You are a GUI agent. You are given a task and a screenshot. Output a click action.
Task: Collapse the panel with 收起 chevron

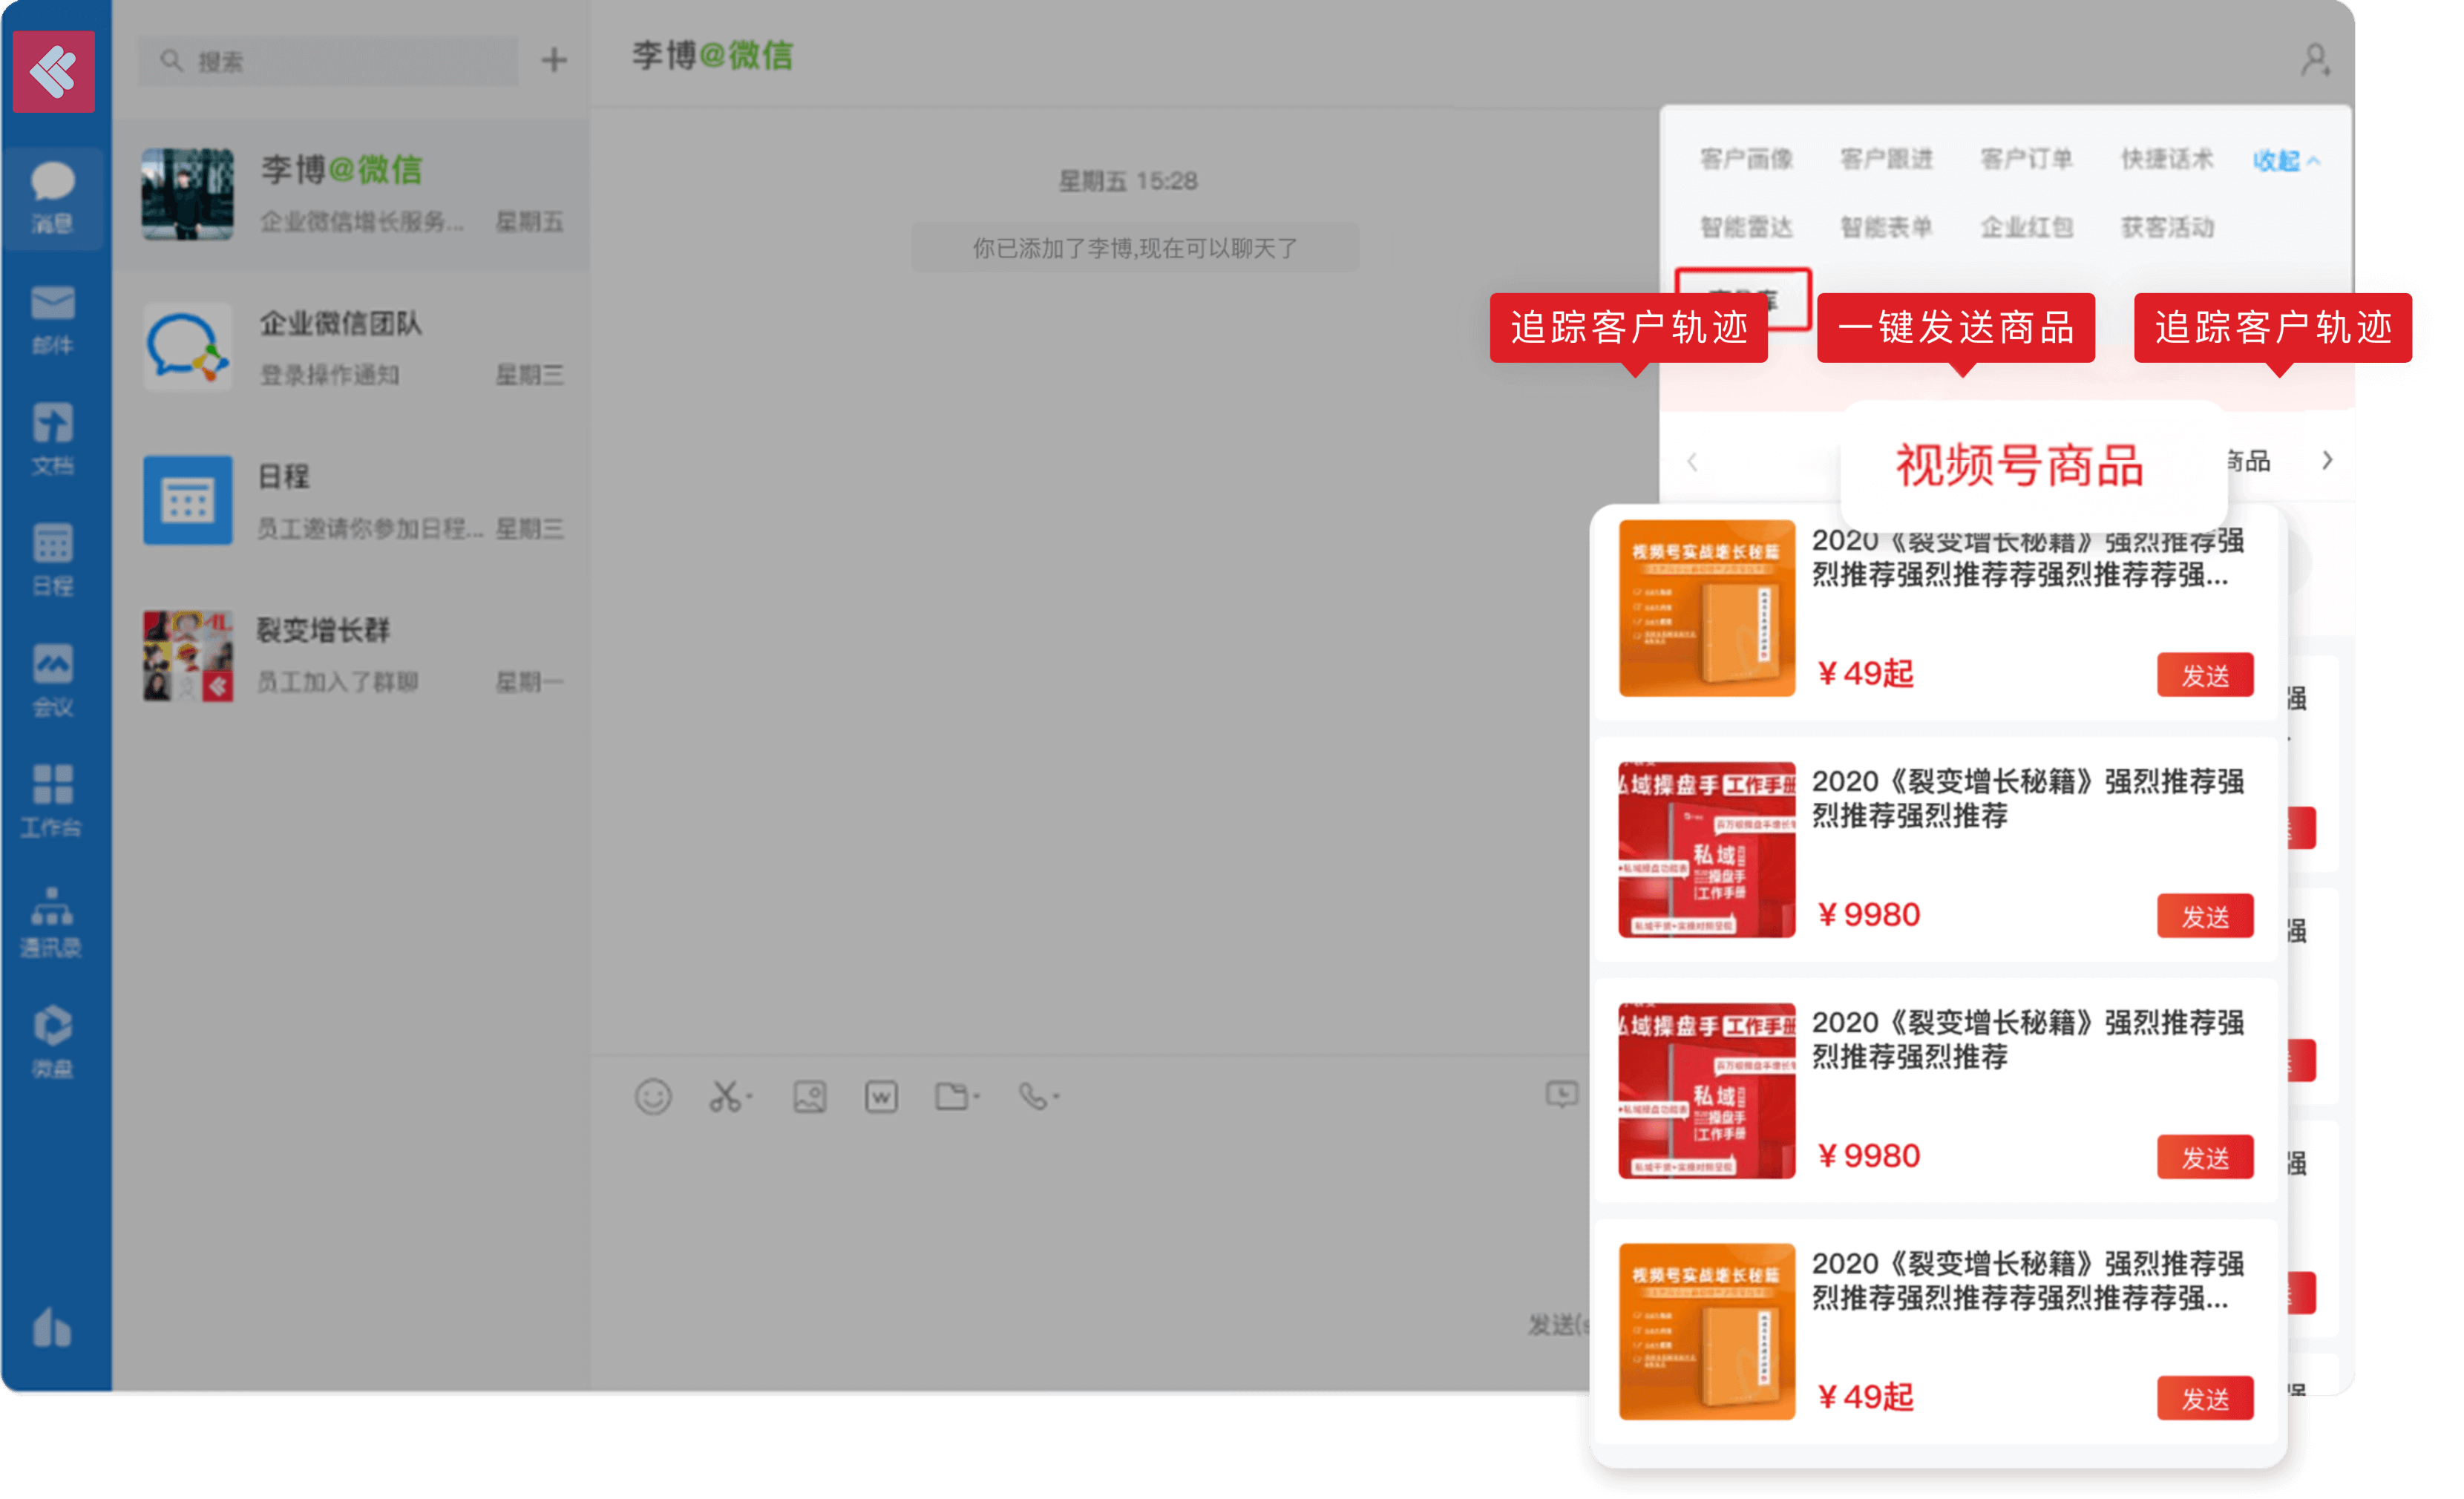click(x=2286, y=160)
